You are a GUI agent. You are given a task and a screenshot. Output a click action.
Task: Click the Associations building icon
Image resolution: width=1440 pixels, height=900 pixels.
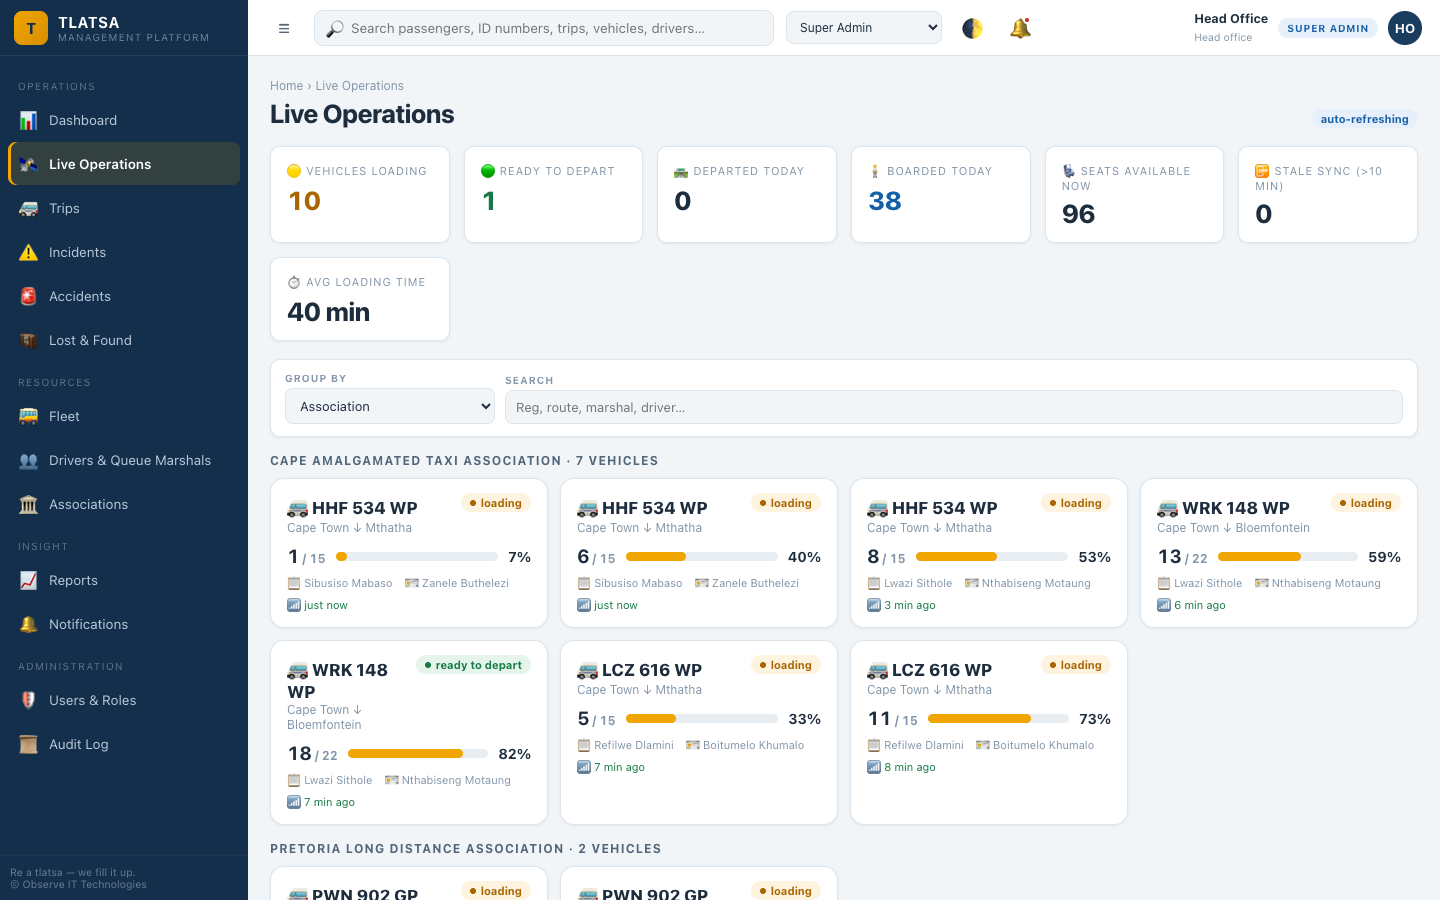pyautogui.click(x=29, y=504)
